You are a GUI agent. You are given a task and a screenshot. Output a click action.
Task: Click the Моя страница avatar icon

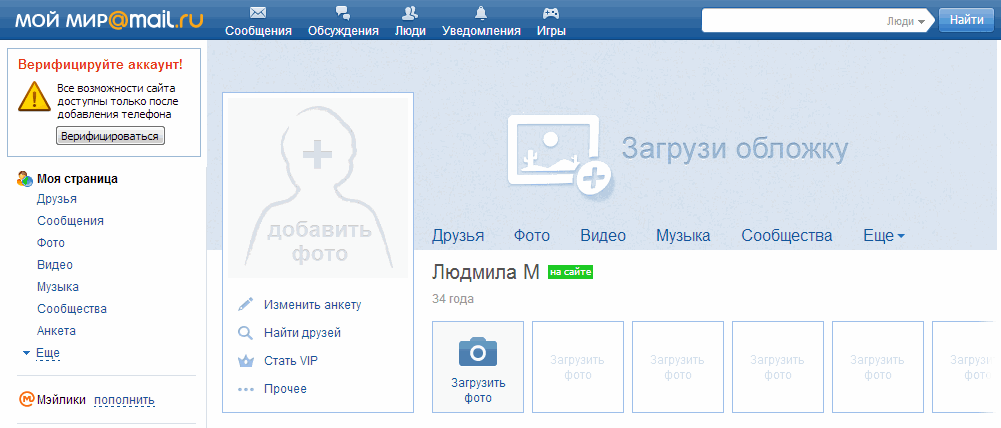24,179
